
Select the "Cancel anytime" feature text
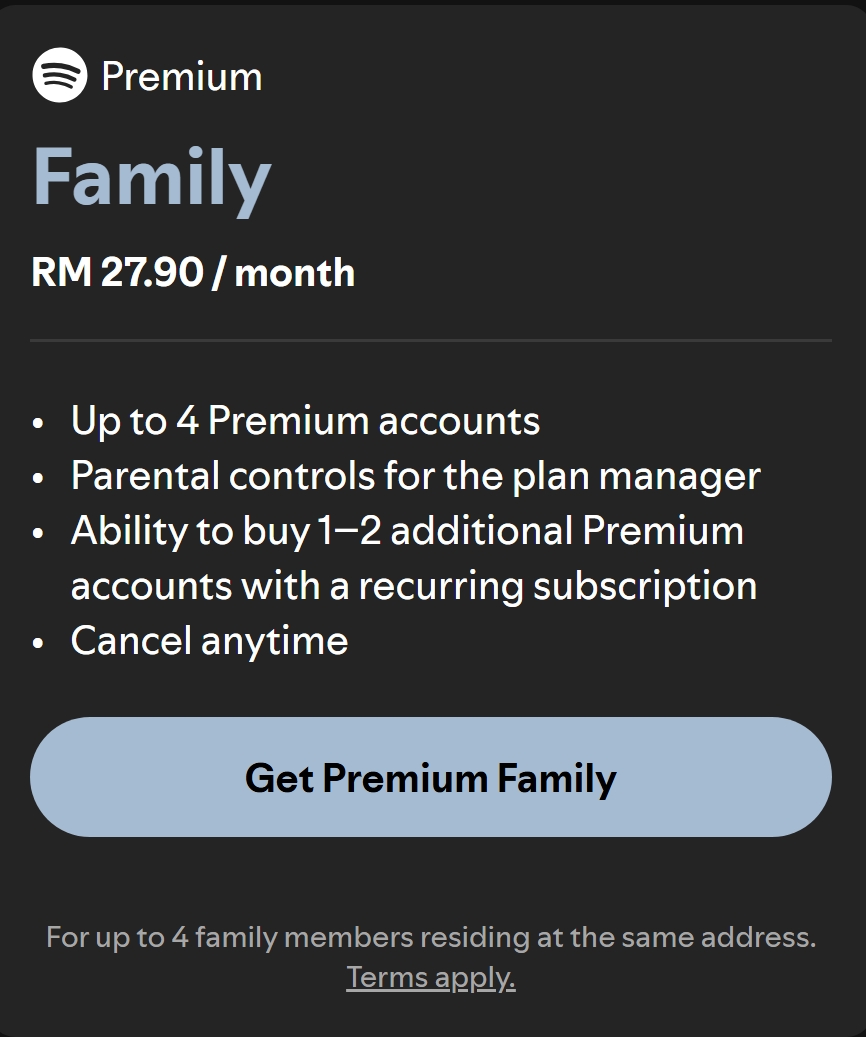click(209, 641)
